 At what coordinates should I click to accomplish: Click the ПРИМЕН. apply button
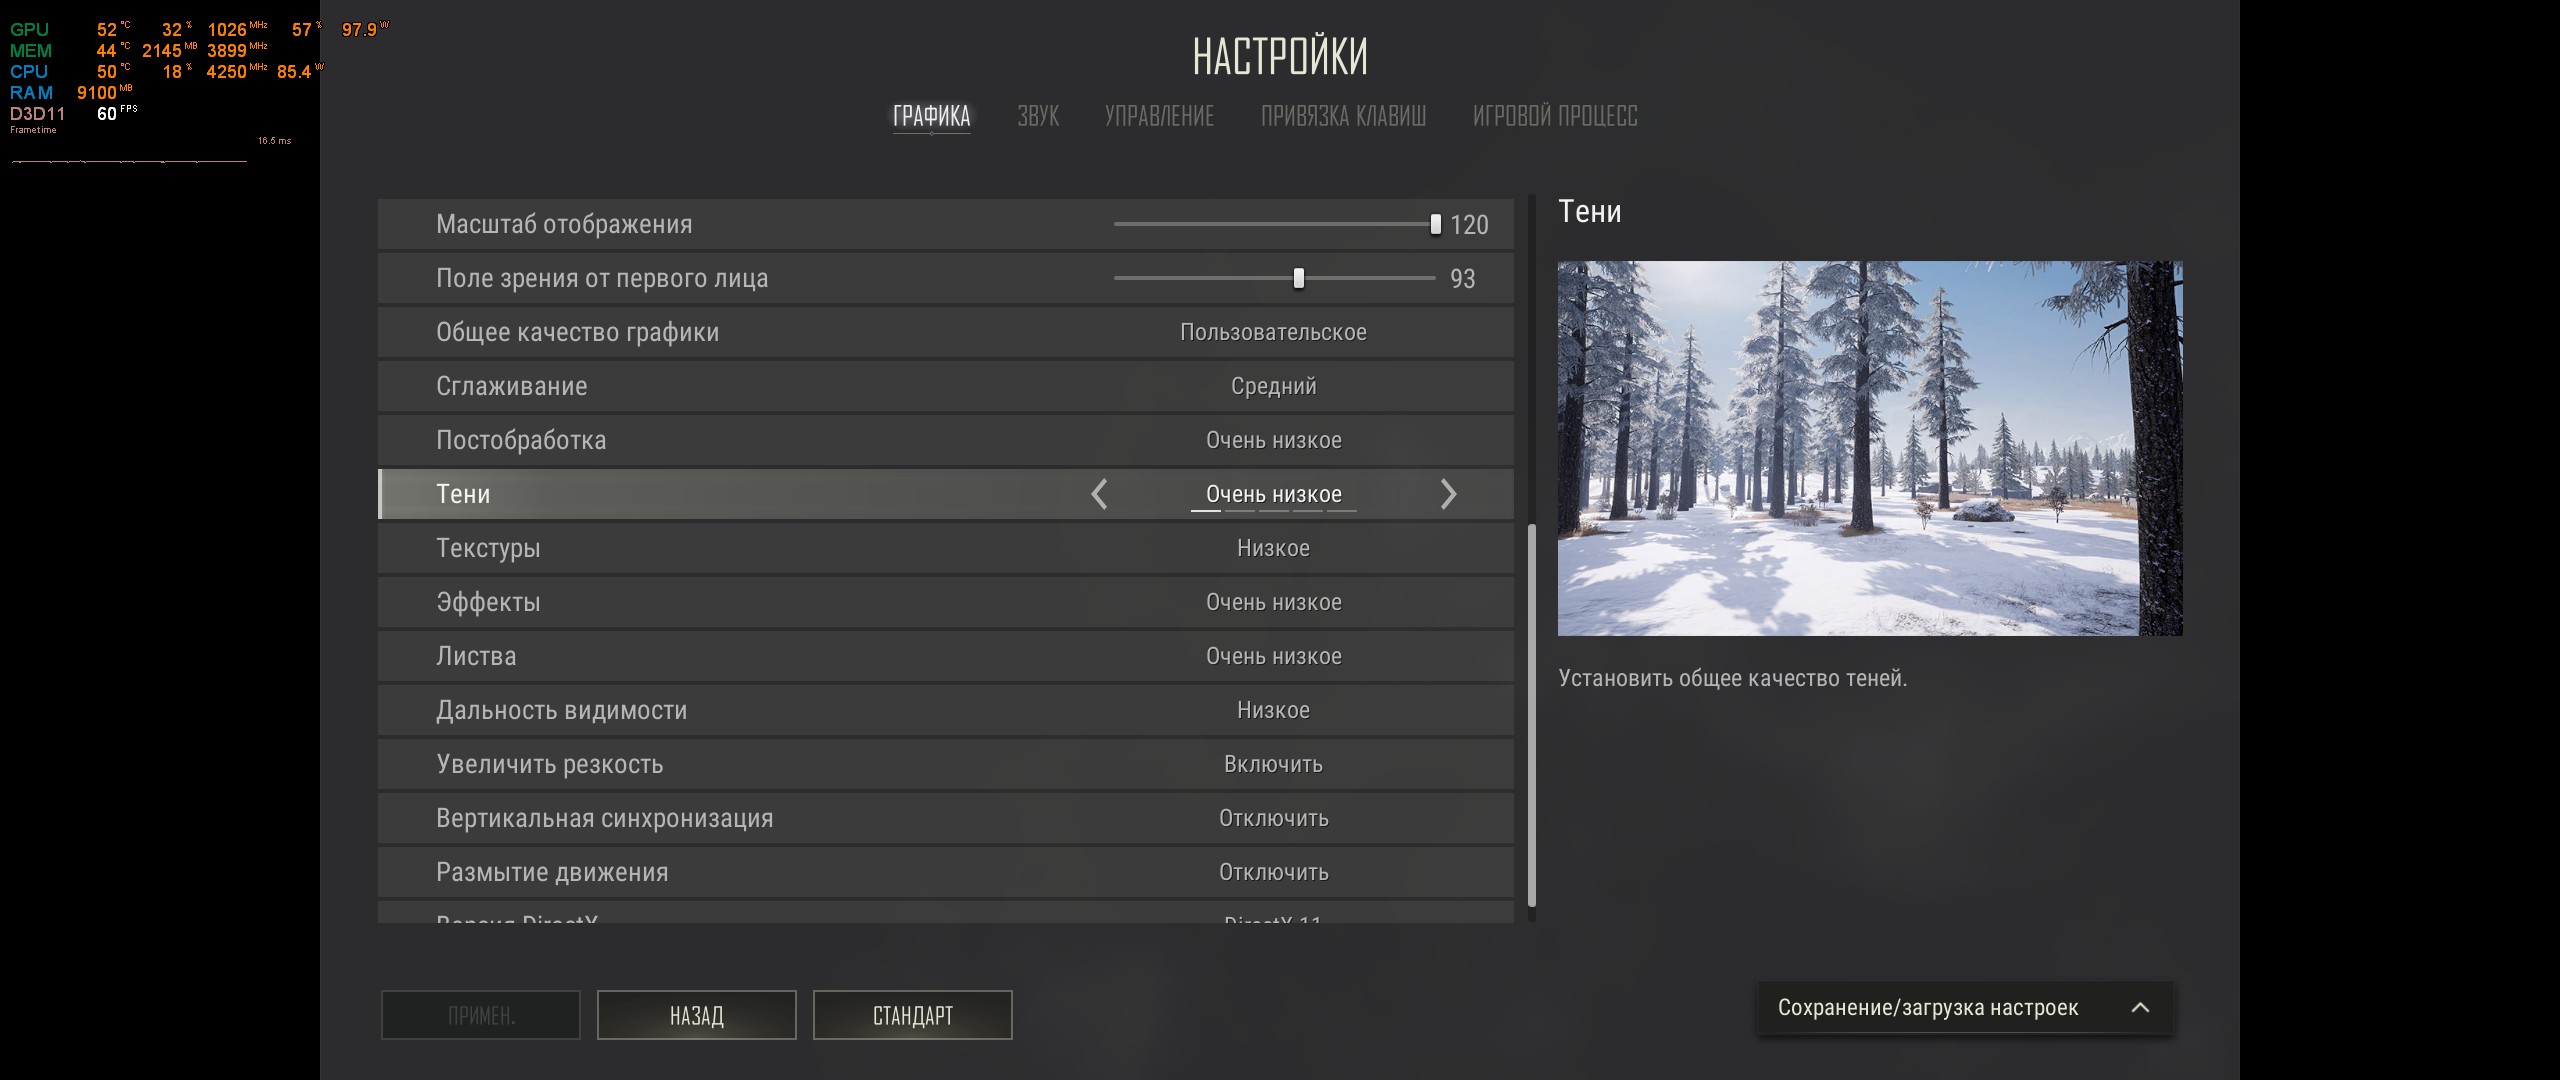point(481,1015)
